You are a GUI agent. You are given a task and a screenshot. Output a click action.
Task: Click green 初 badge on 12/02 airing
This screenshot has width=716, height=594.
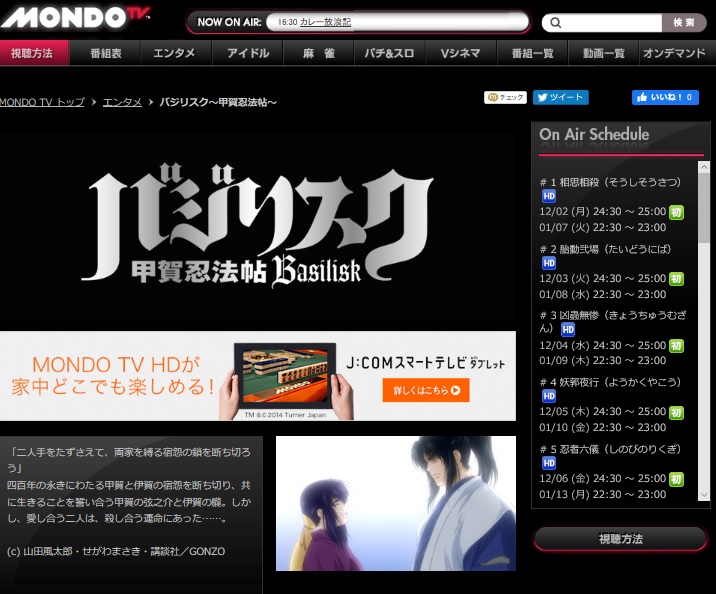[x=676, y=212]
